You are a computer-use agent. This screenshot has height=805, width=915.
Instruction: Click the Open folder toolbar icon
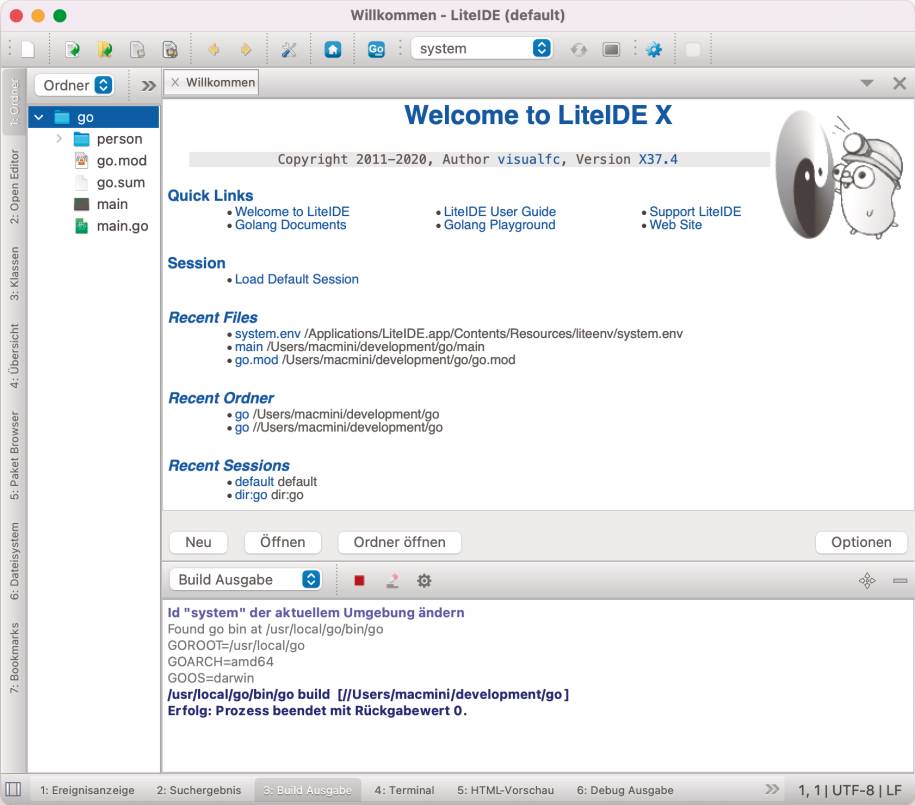point(105,50)
